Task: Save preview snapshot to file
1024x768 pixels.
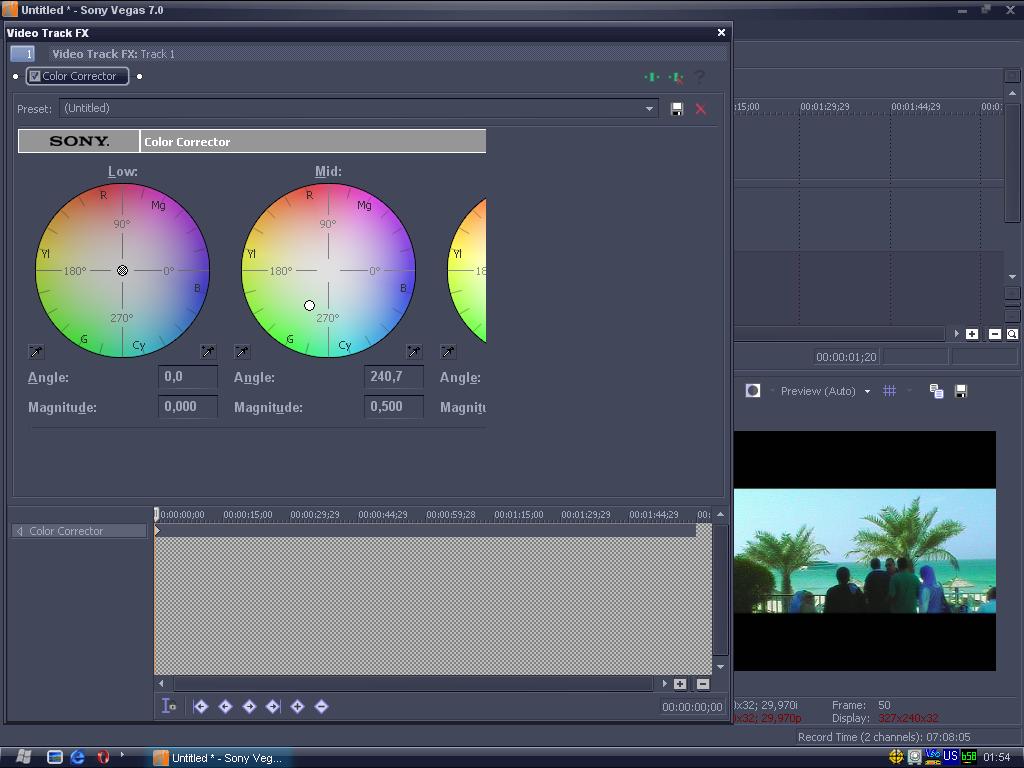Action: tap(961, 391)
